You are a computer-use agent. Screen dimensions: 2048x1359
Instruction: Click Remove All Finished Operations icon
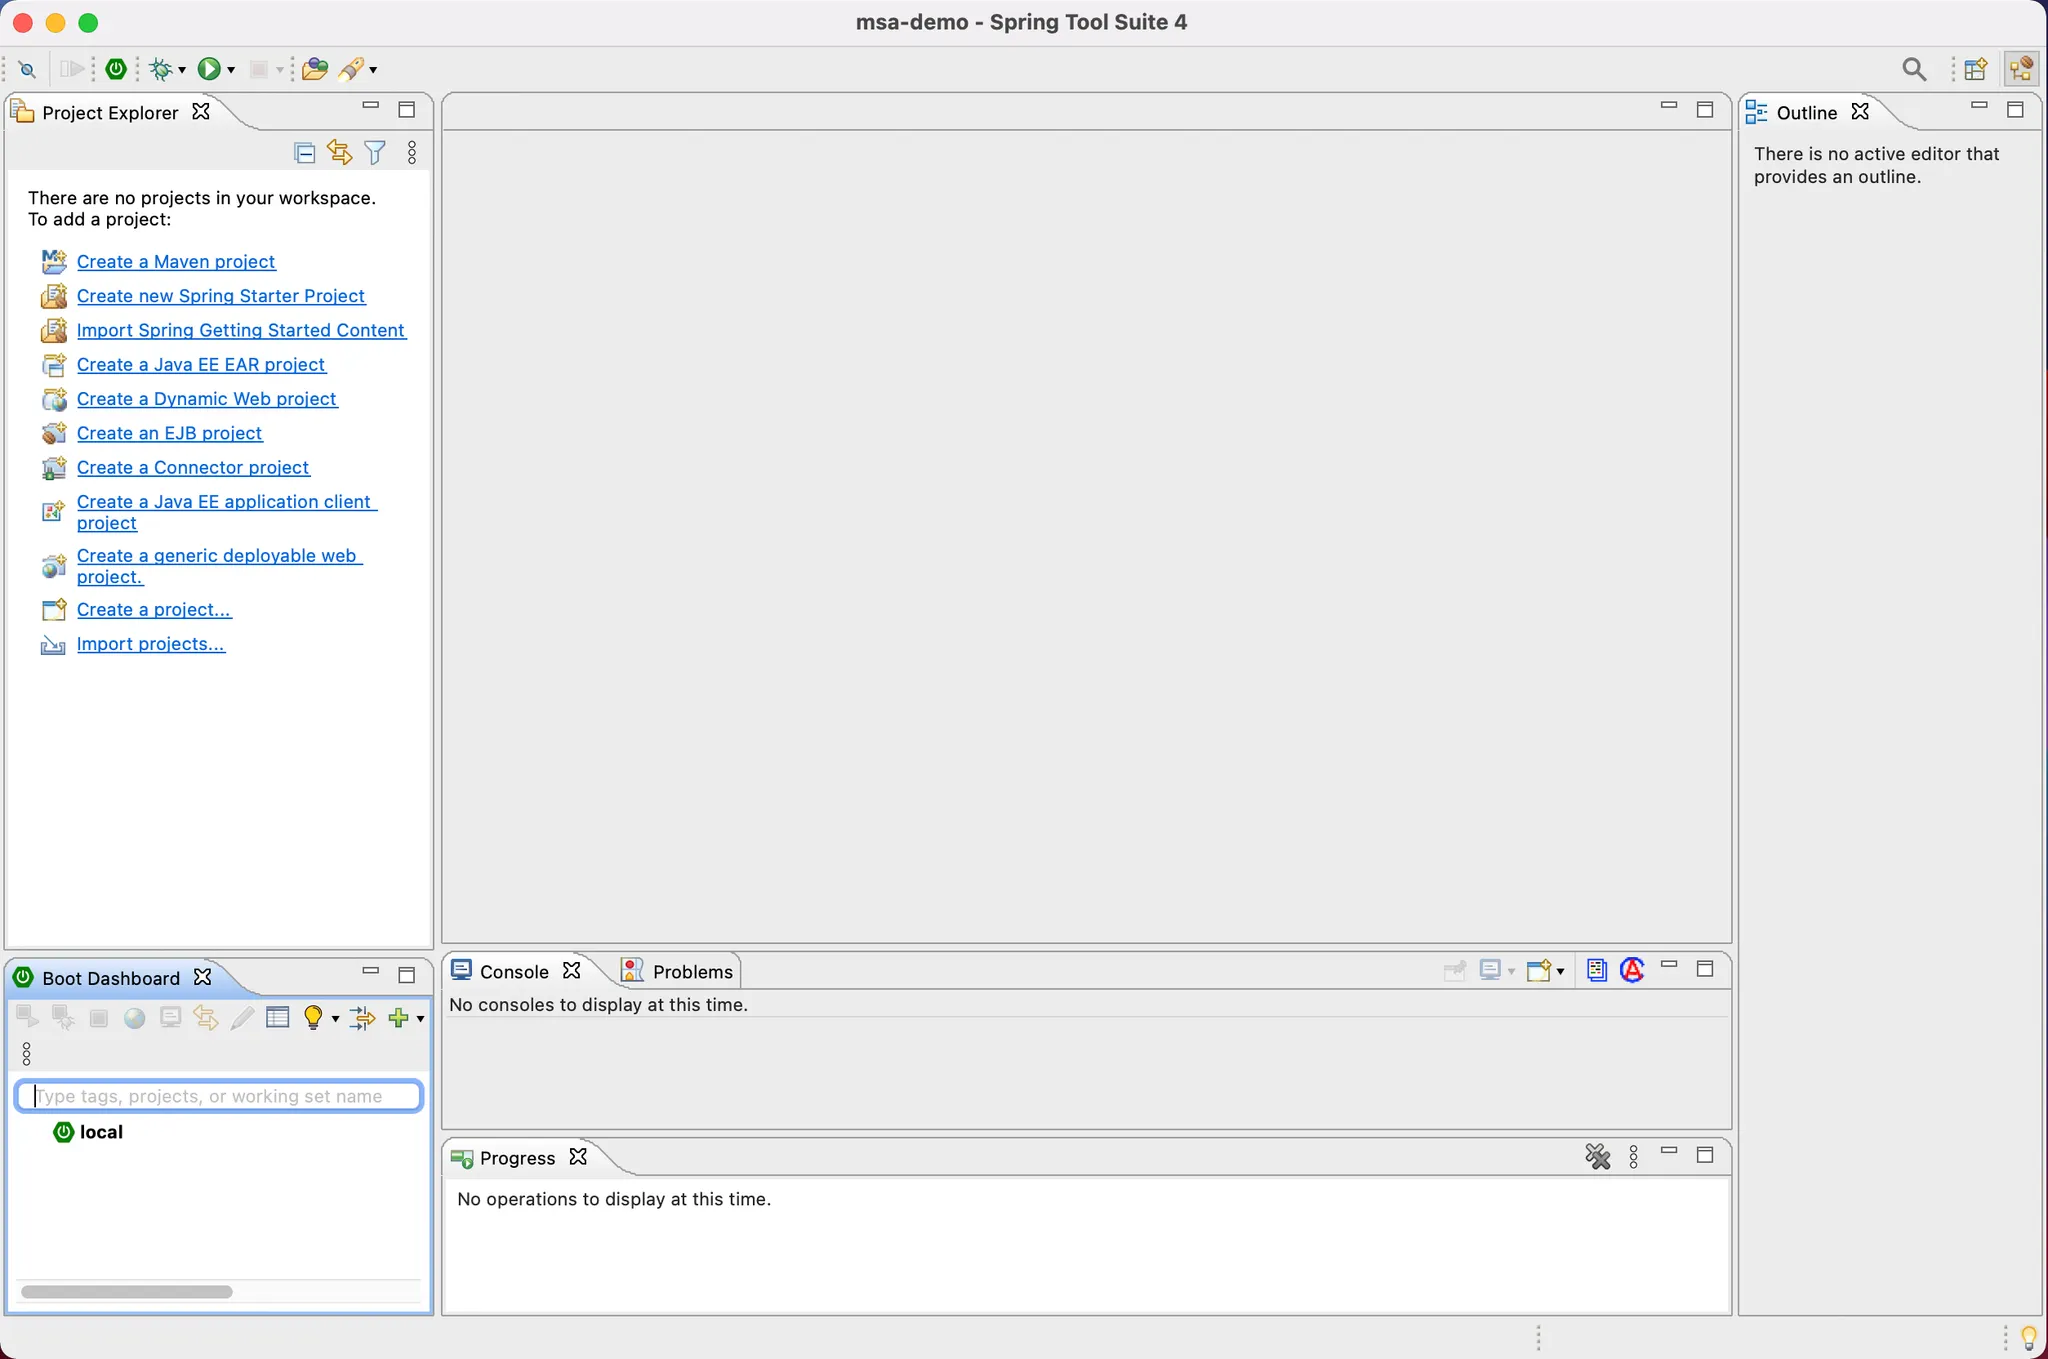coord(1597,1157)
